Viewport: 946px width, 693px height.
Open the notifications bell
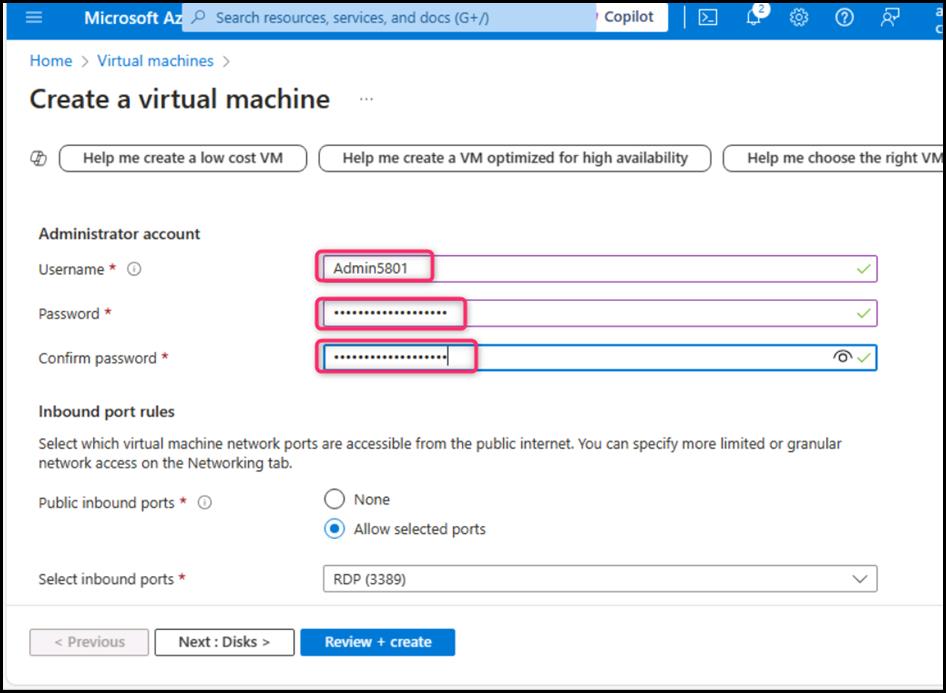(x=753, y=18)
